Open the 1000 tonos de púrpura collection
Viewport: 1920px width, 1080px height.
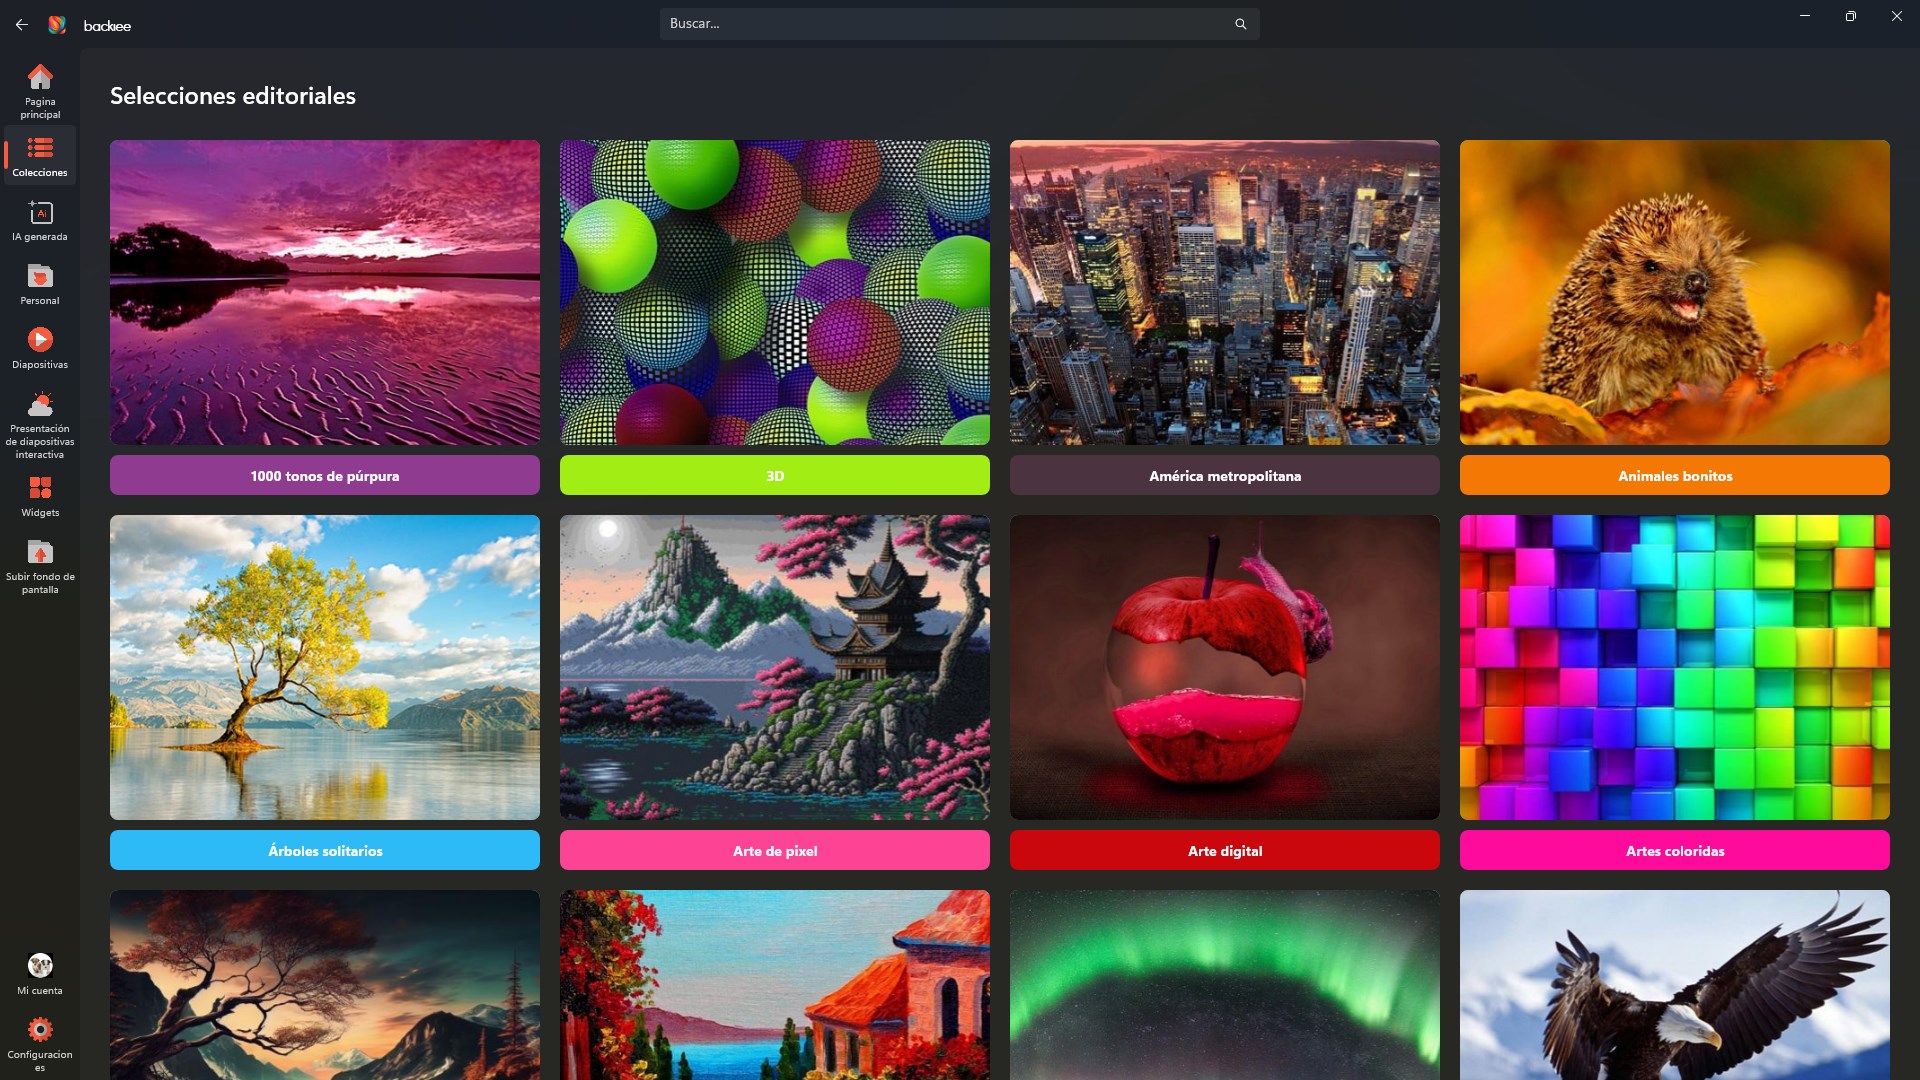click(x=325, y=475)
